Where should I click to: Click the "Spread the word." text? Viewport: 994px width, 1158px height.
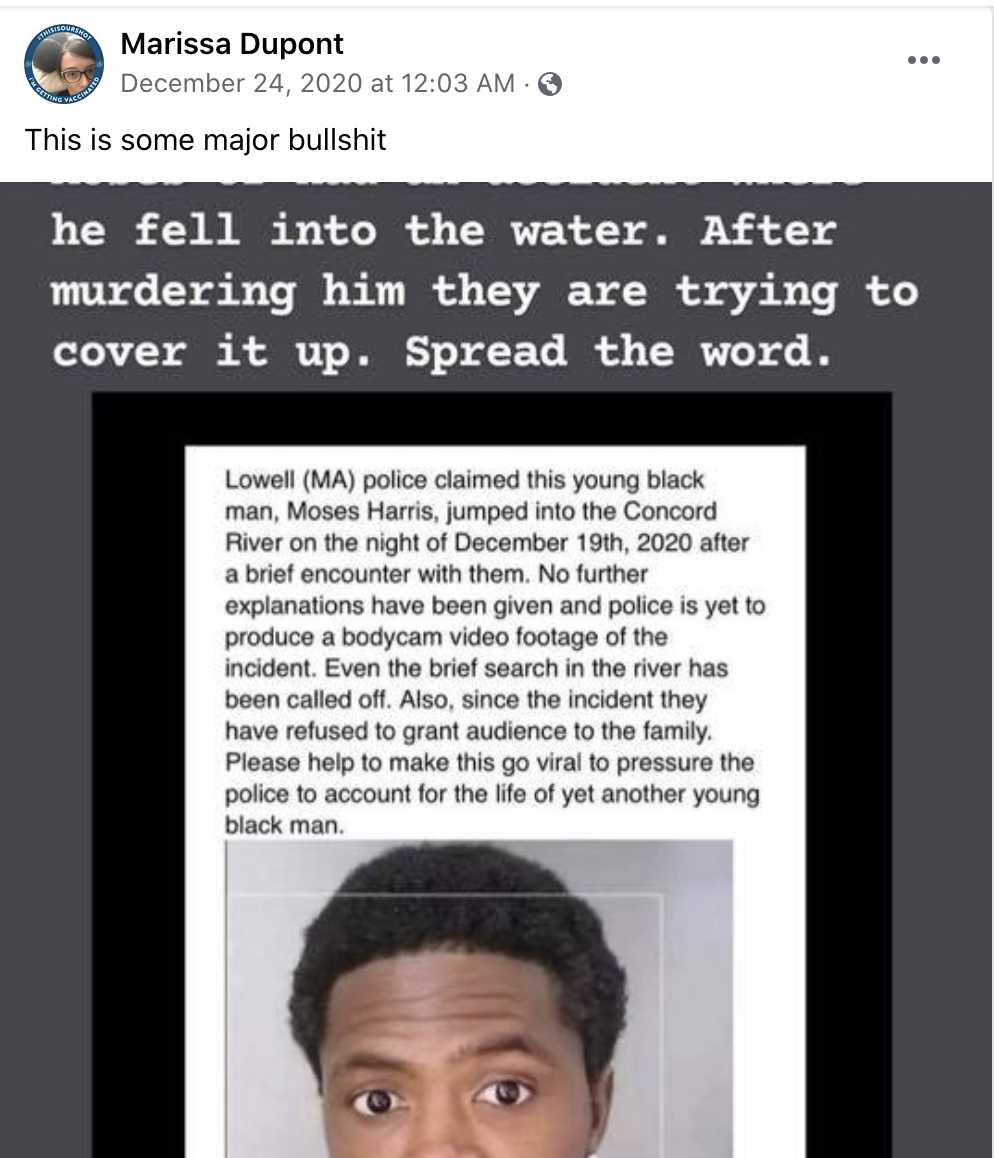click(x=619, y=351)
